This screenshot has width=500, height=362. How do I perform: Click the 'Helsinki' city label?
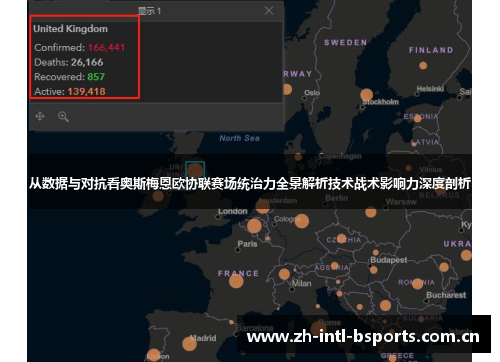[x=430, y=89]
